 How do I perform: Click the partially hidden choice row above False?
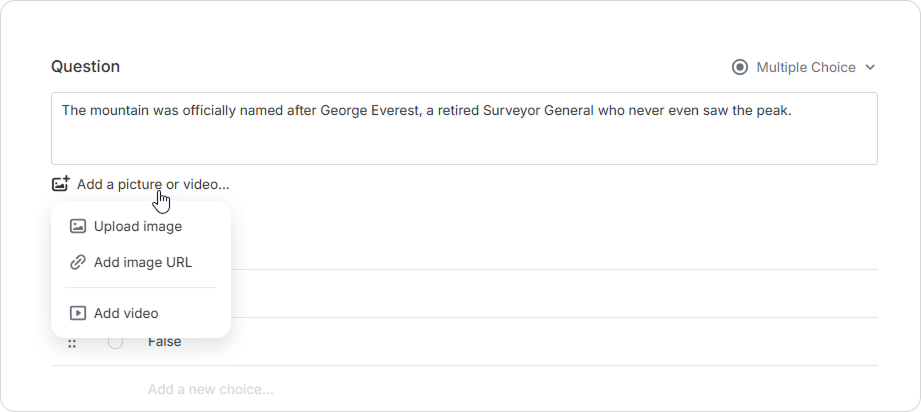pos(554,294)
